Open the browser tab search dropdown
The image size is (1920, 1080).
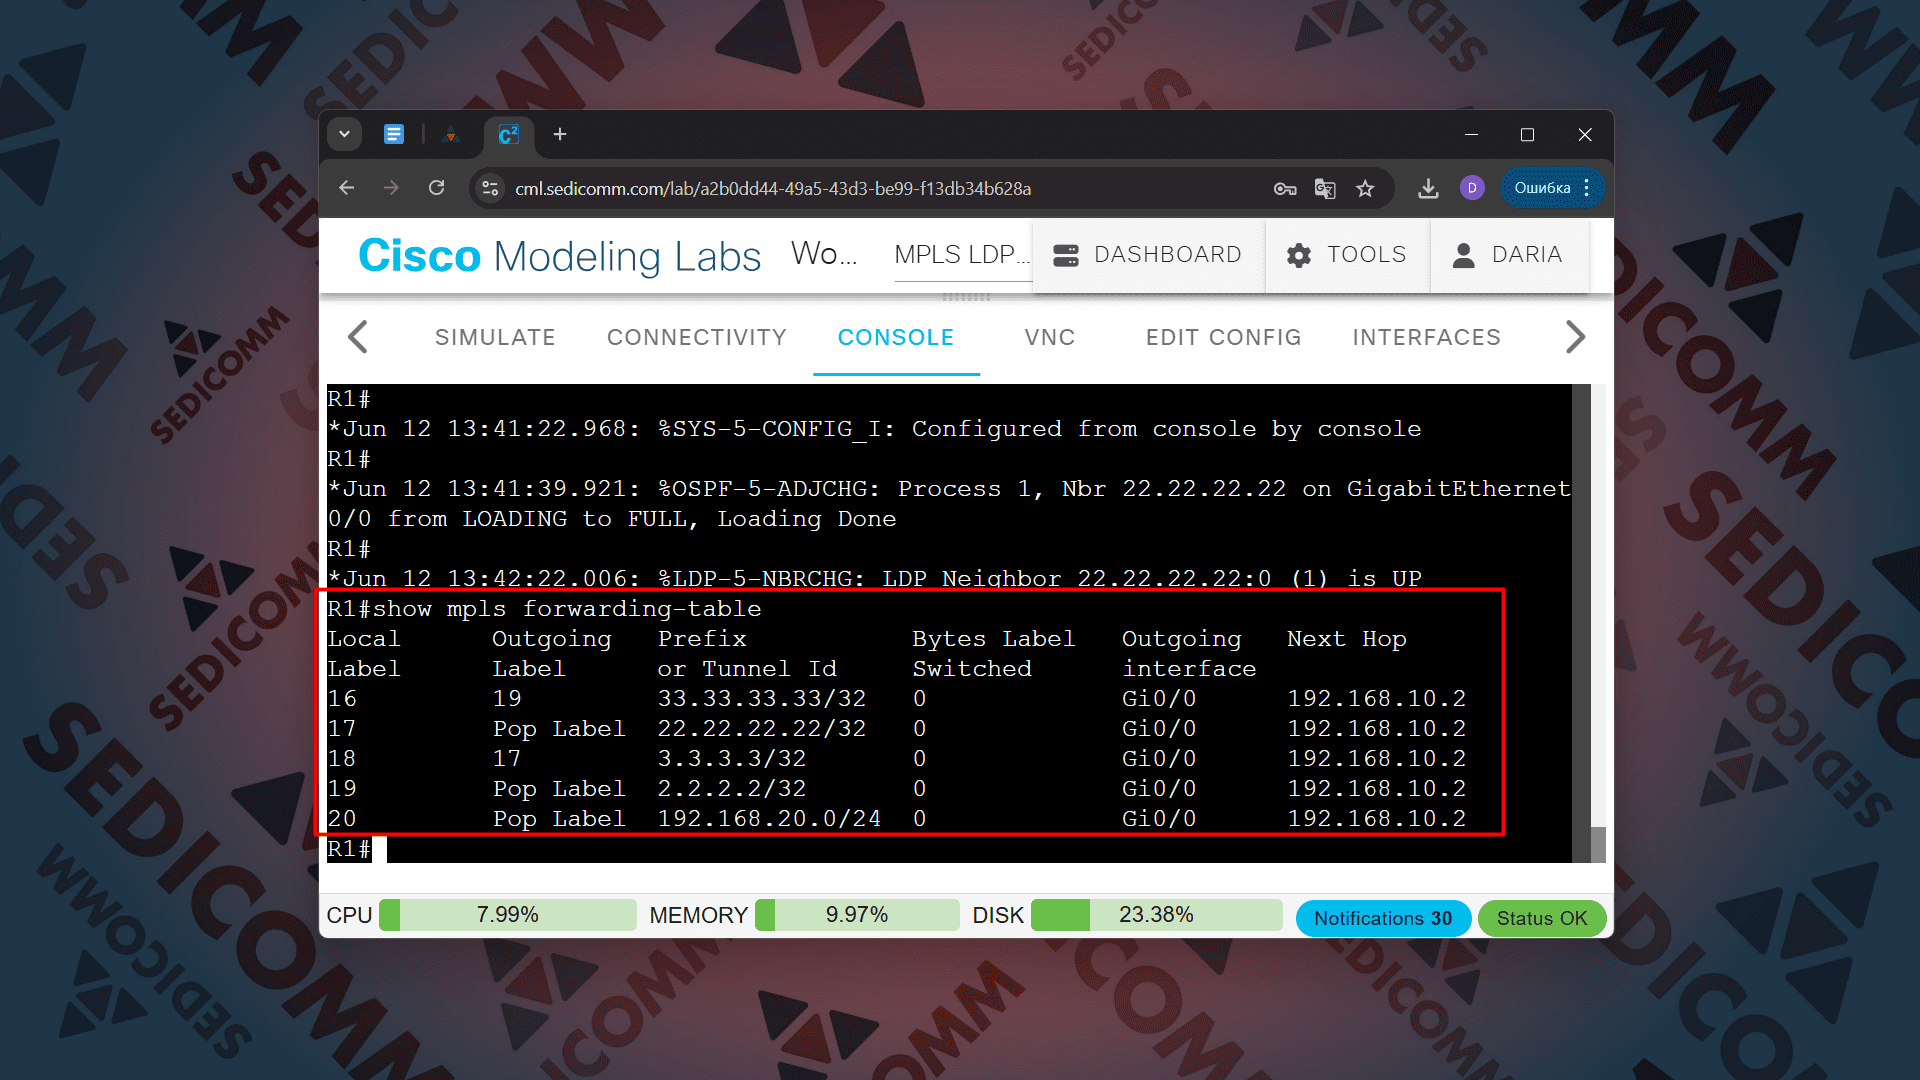344,134
